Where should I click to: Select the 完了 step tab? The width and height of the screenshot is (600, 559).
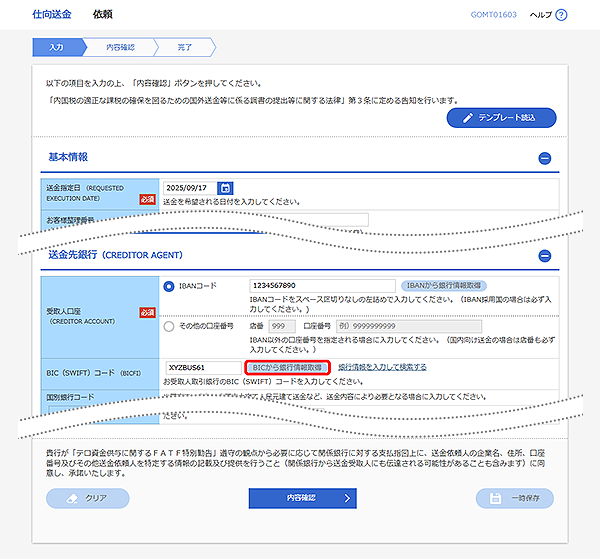click(184, 47)
